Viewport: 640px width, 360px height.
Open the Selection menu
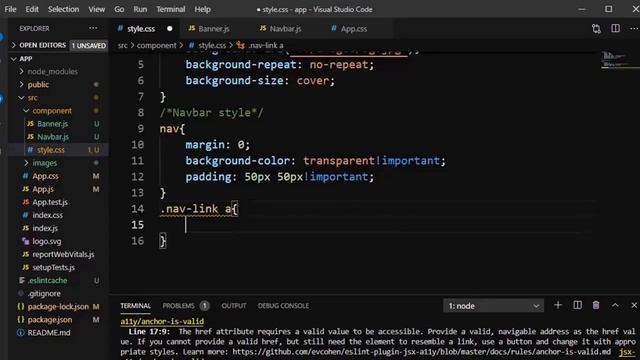tap(63, 9)
